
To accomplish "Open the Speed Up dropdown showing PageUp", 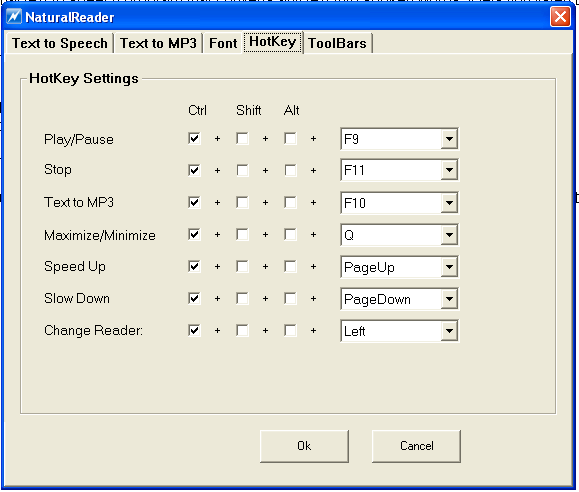I will click(x=449, y=267).
